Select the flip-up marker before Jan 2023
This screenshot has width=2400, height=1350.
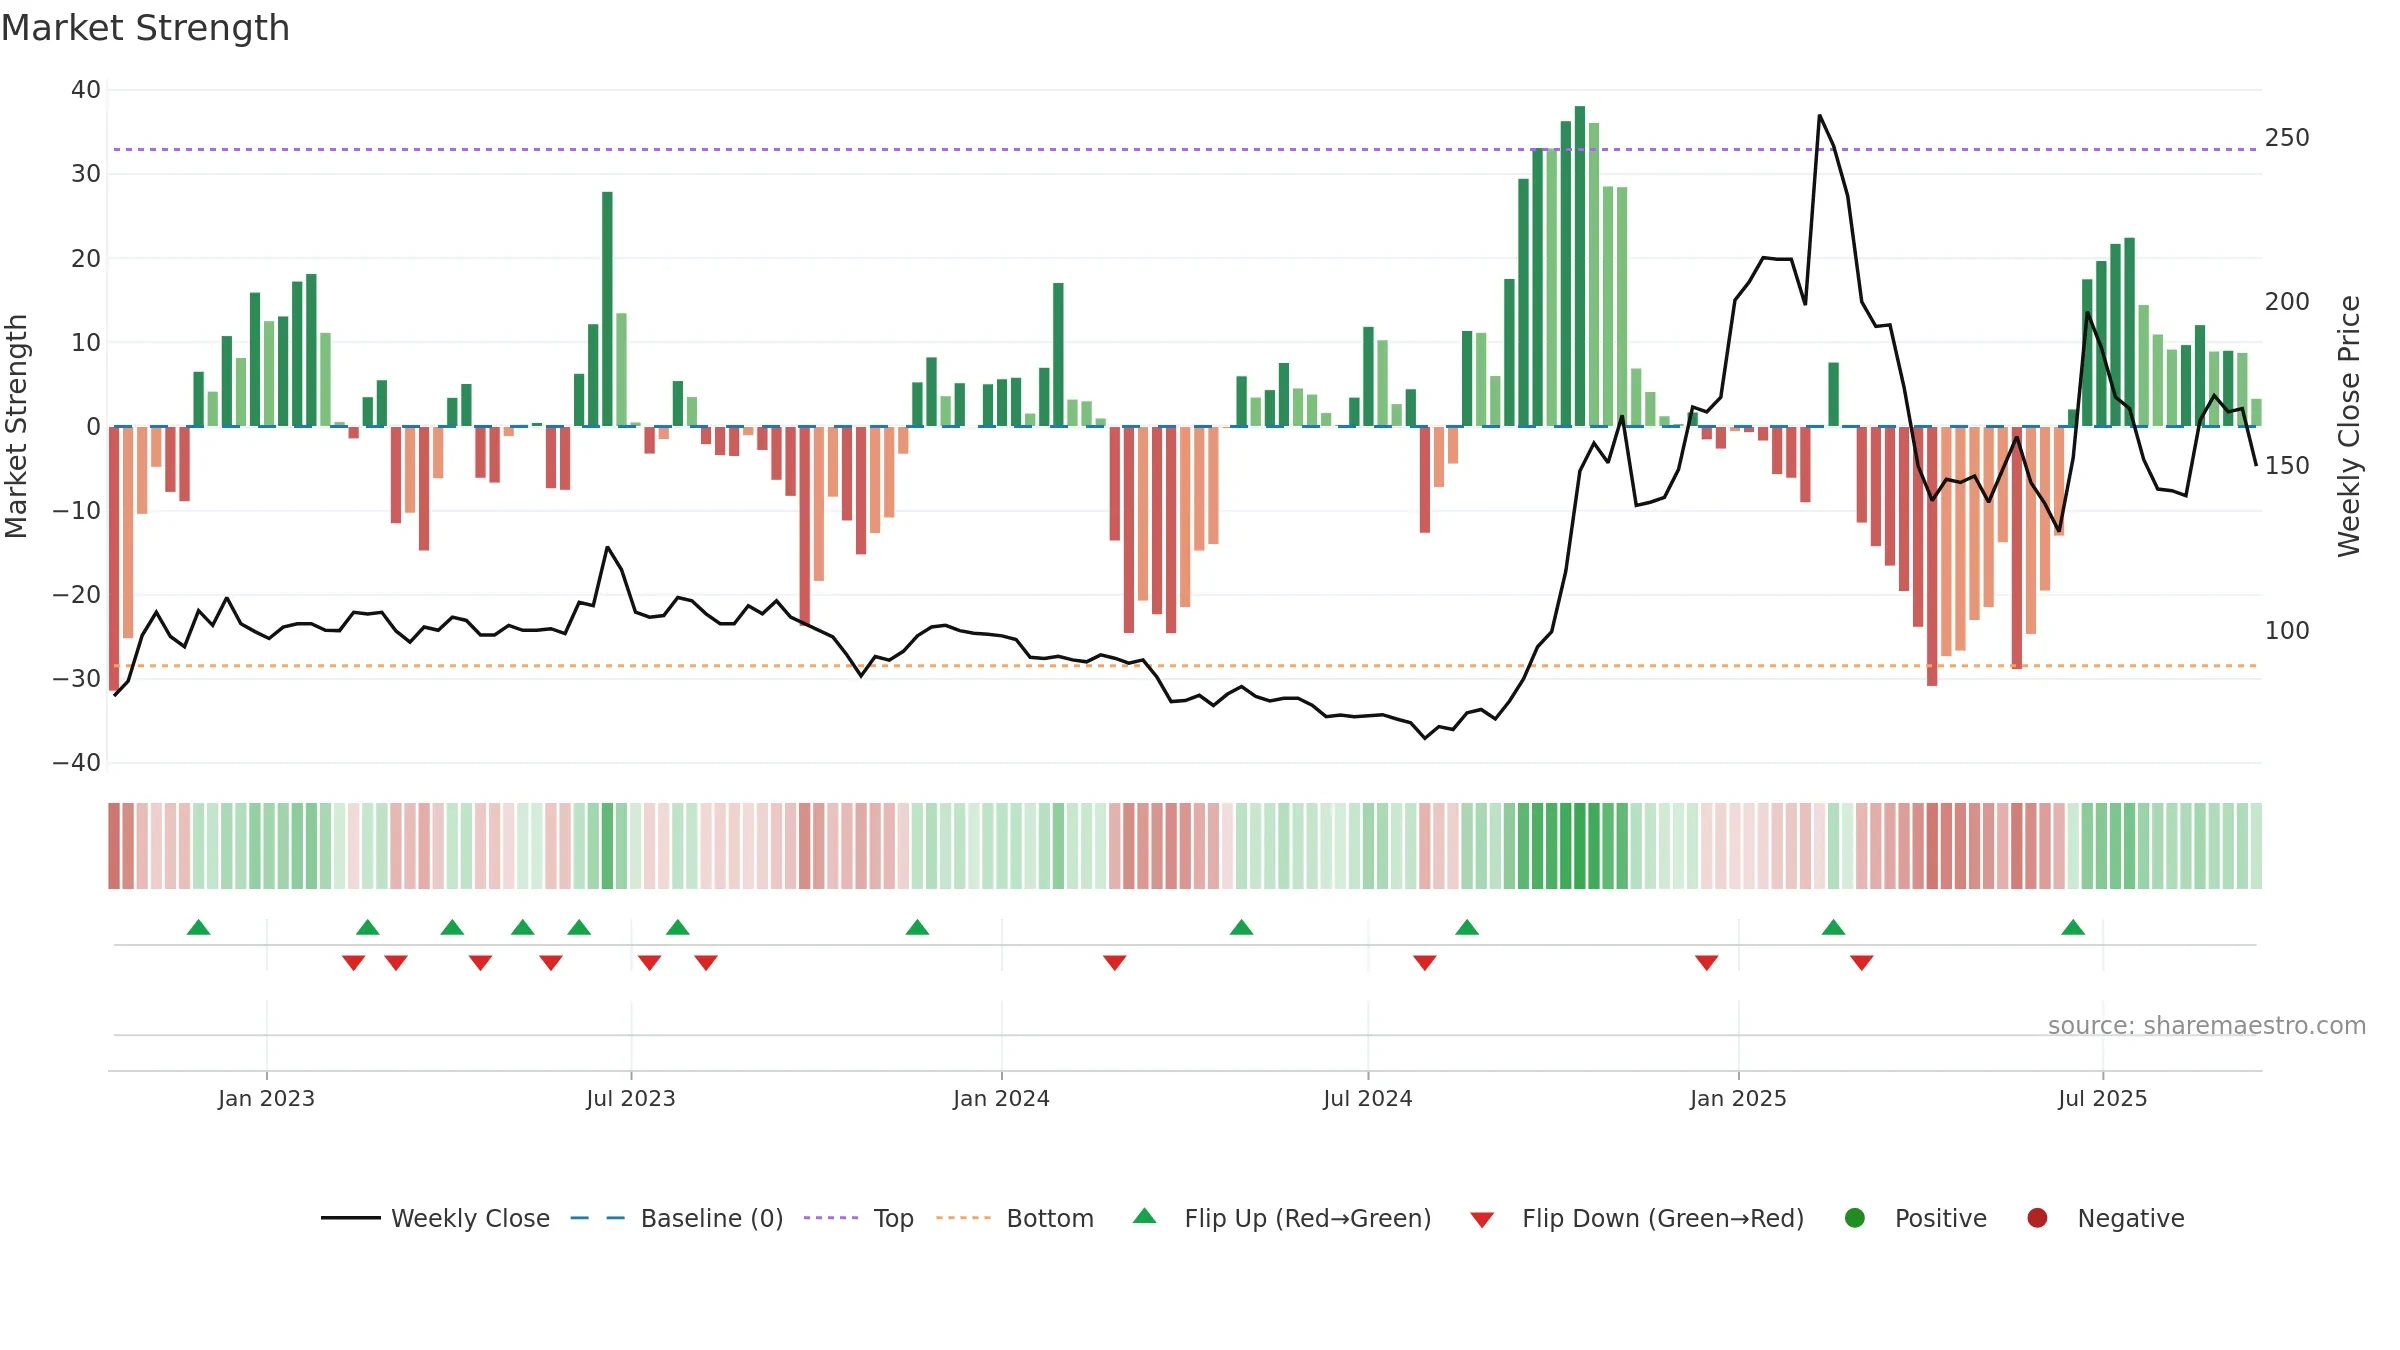coord(199,927)
